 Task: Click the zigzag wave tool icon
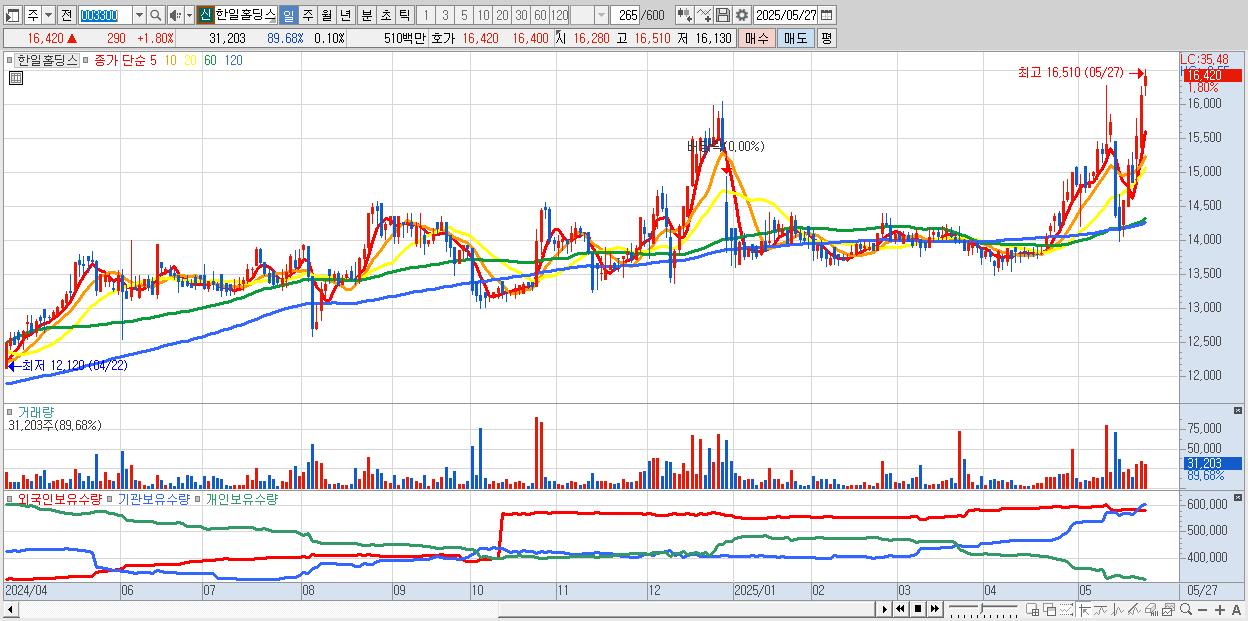tap(1118, 609)
